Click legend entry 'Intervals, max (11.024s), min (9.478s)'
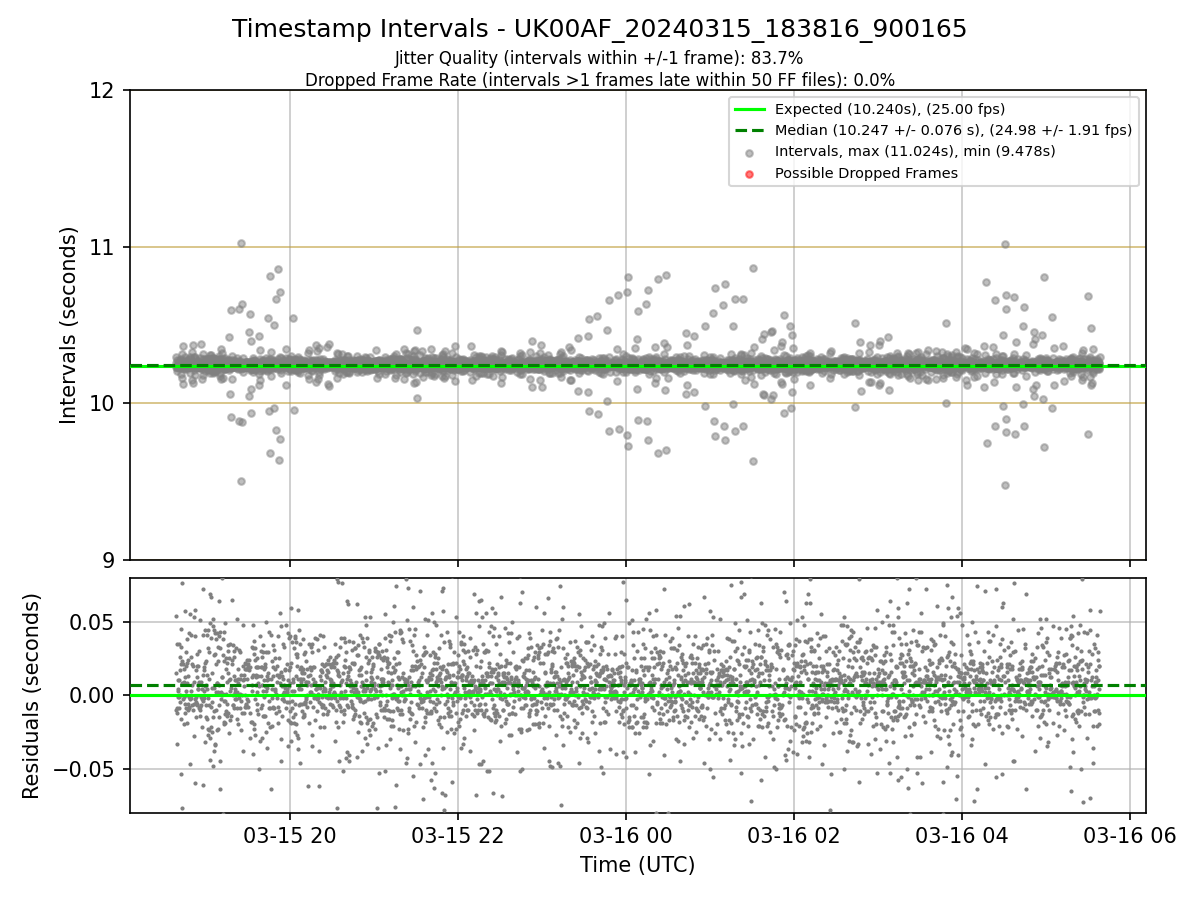The image size is (1200, 900). tap(915, 151)
